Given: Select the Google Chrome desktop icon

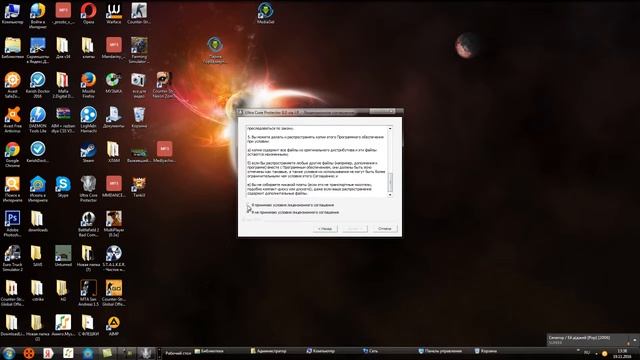Looking at the screenshot, I should [12, 154].
